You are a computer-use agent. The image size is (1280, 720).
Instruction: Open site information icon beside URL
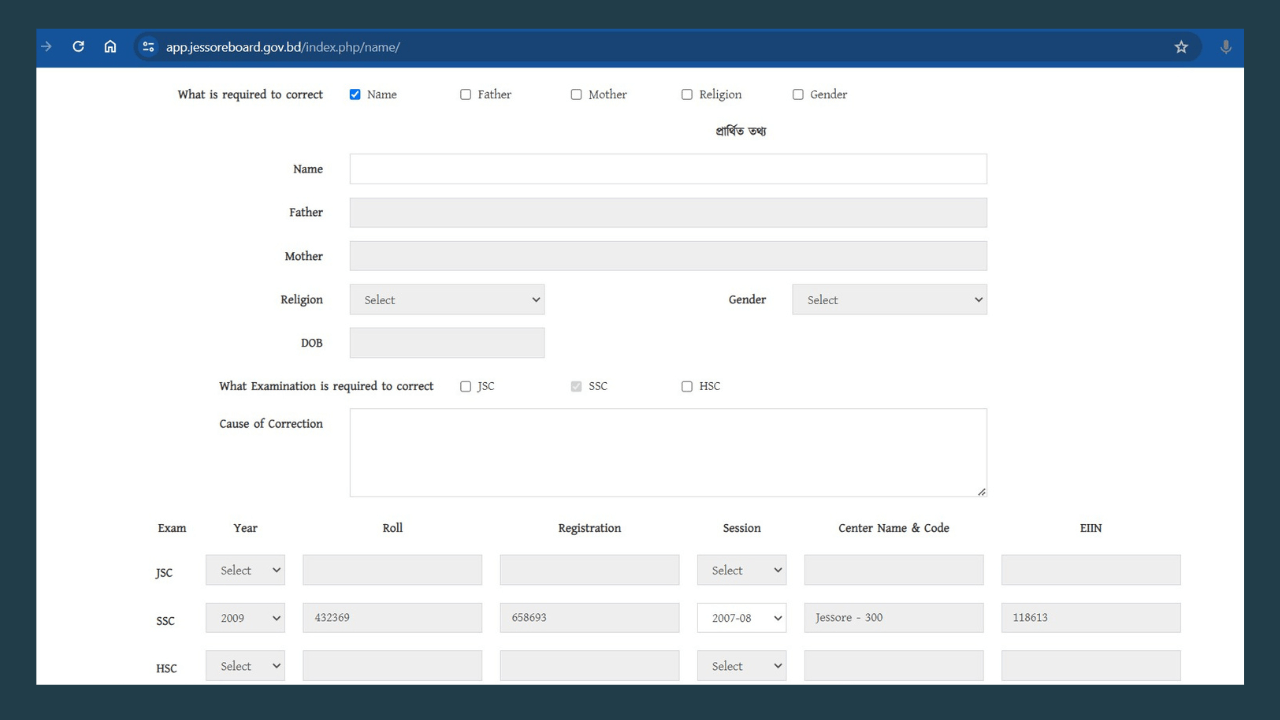point(149,47)
